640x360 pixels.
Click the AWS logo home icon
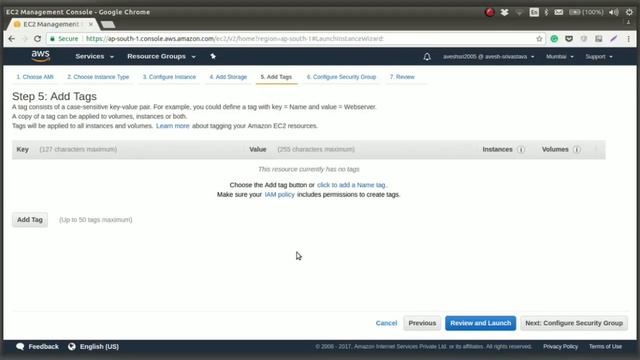pyautogui.click(x=40, y=56)
